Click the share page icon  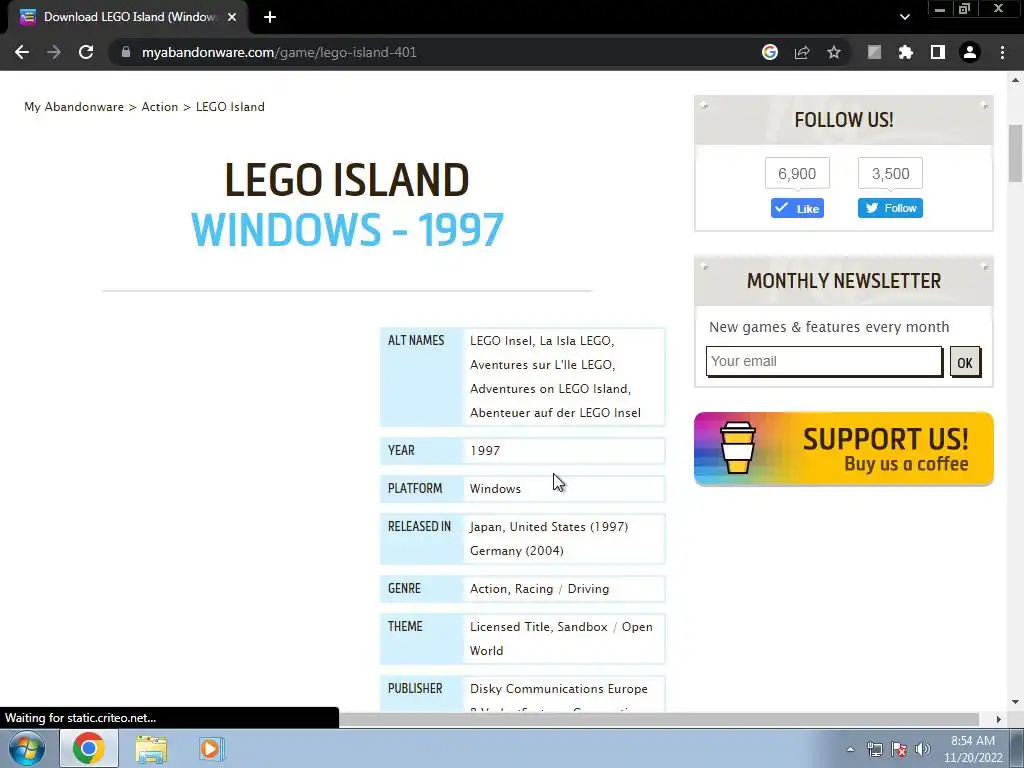click(802, 52)
